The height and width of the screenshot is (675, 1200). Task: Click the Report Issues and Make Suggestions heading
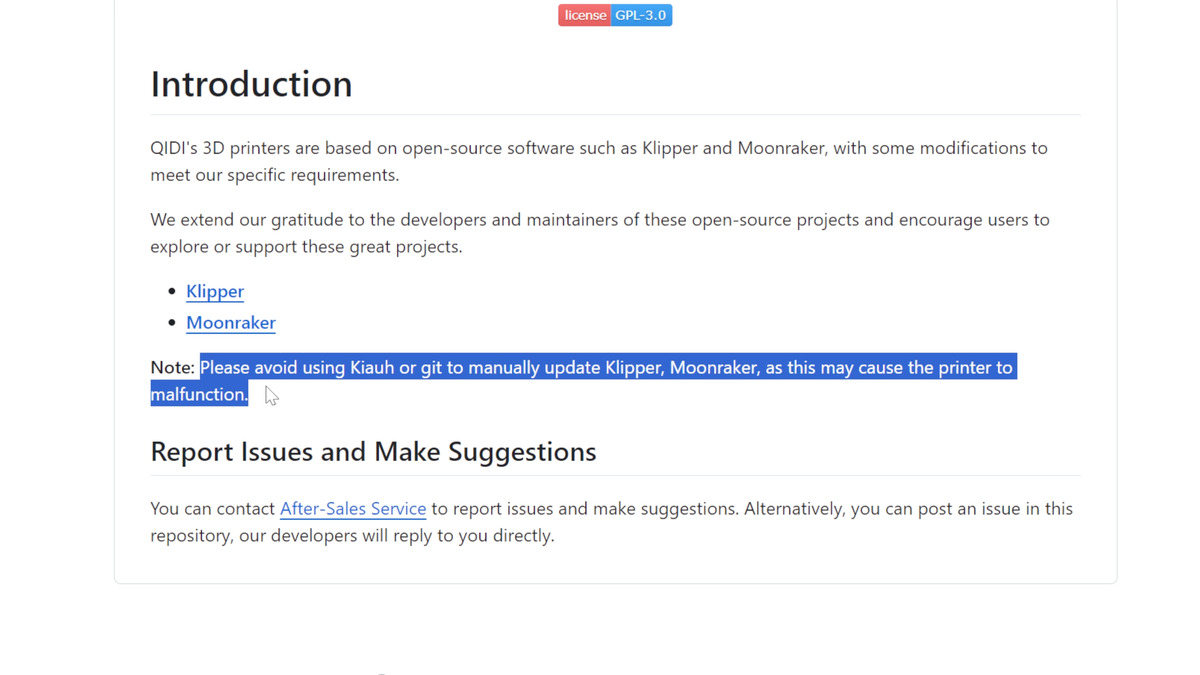(373, 452)
